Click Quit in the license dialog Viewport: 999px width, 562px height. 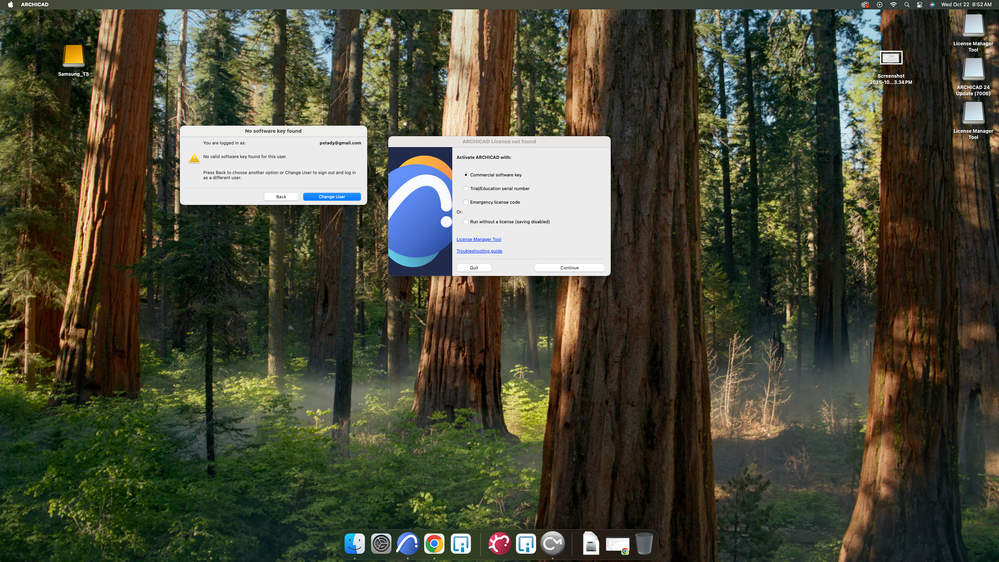point(474,268)
